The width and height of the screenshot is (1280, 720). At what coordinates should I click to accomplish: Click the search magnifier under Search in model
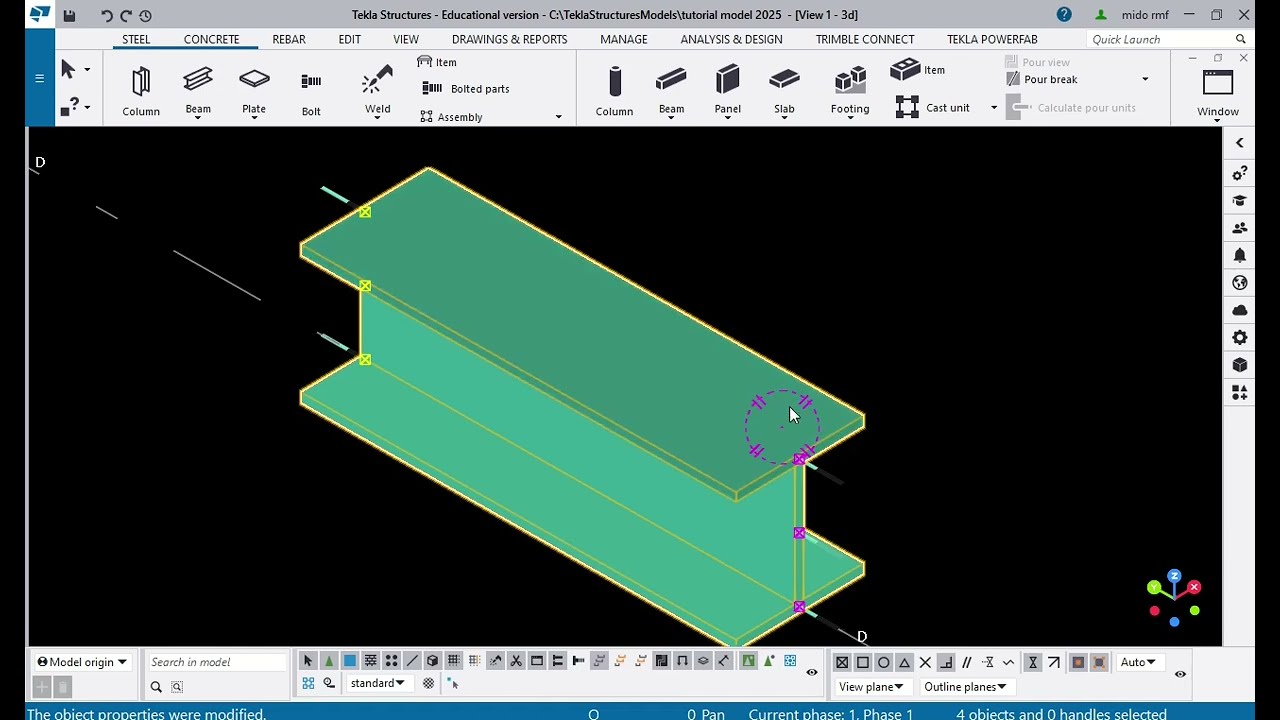pyautogui.click(x=156, y=686)
